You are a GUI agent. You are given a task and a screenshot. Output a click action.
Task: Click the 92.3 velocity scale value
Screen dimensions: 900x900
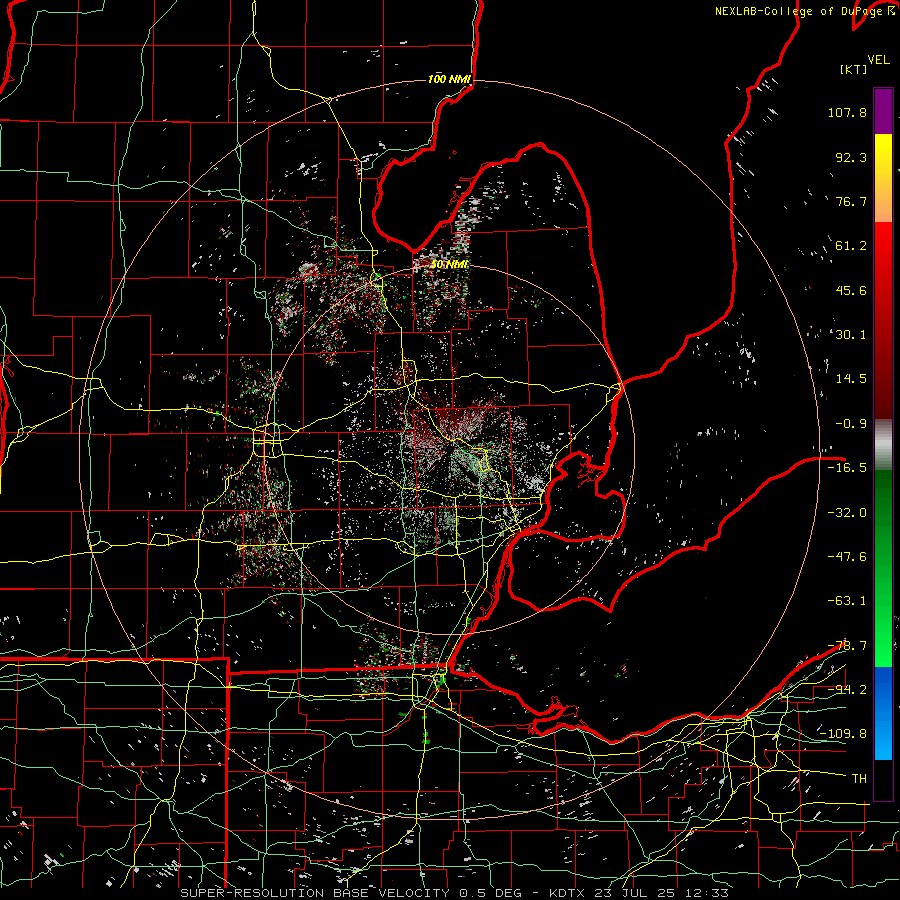pos(851,157)
